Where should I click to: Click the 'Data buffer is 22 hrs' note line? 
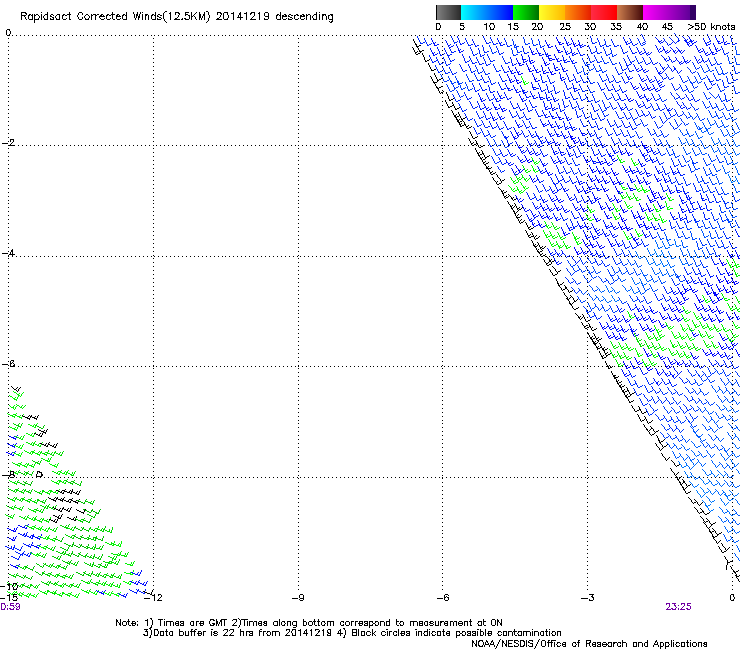point(352,633)
